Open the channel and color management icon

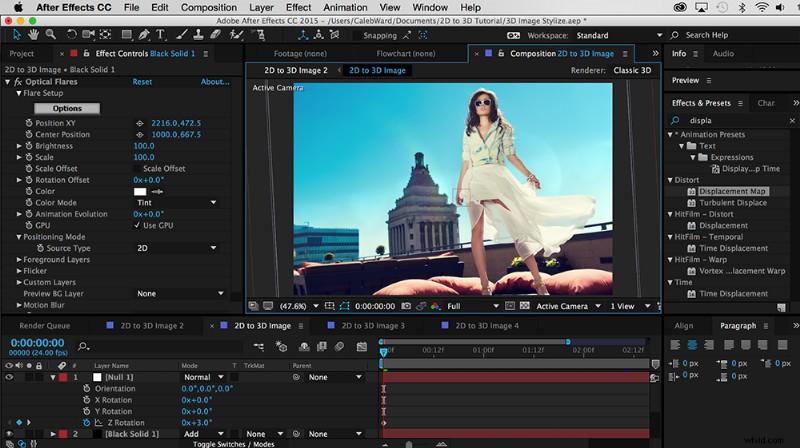(435, 306)
